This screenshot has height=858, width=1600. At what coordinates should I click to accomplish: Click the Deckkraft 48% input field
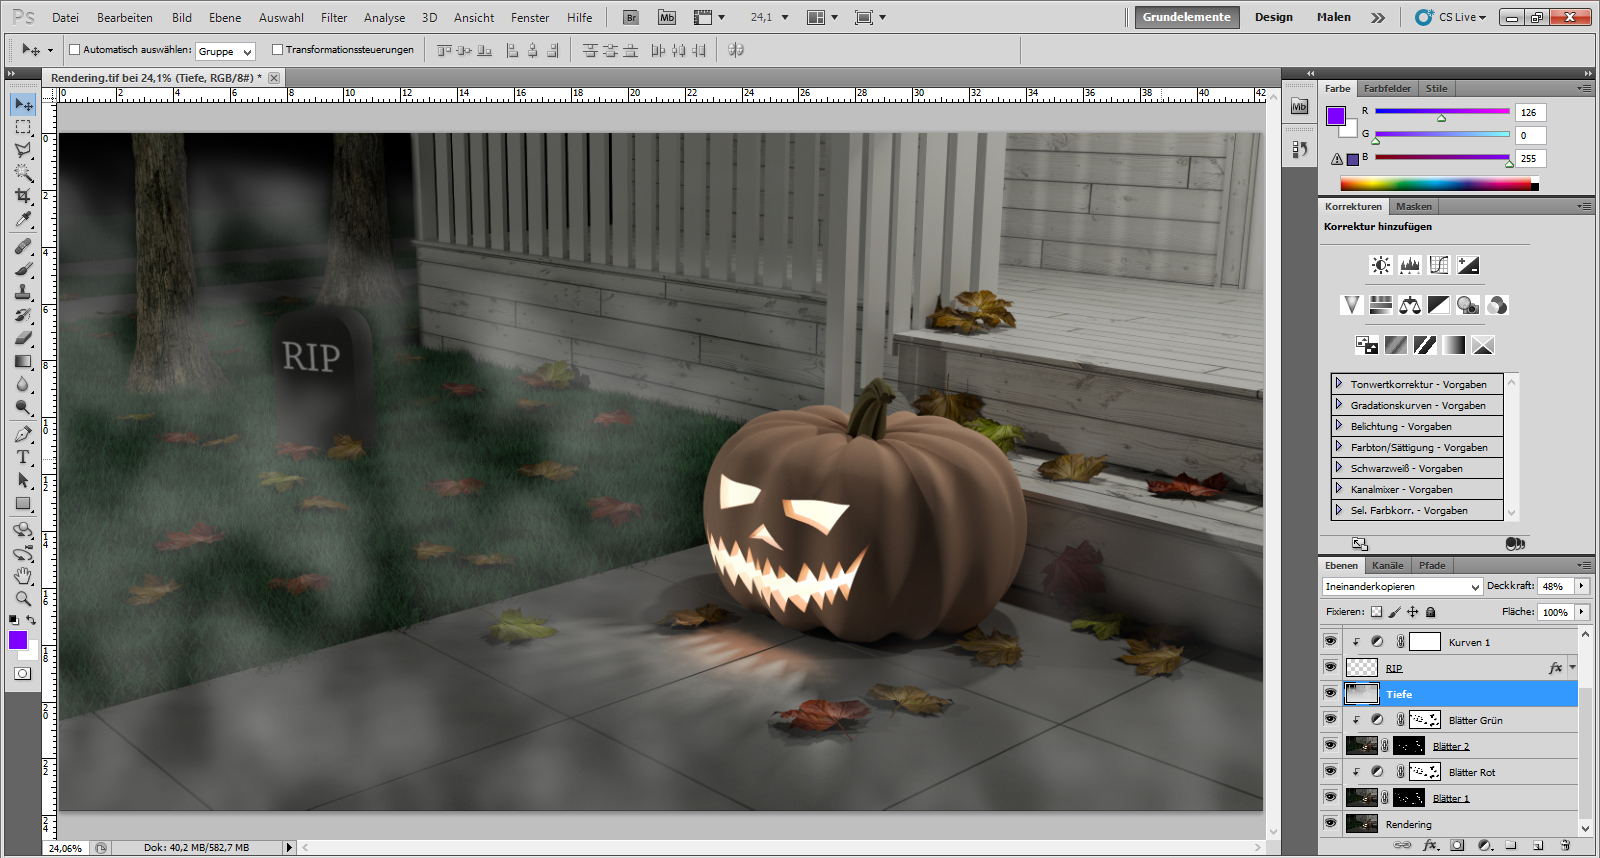1555,586
